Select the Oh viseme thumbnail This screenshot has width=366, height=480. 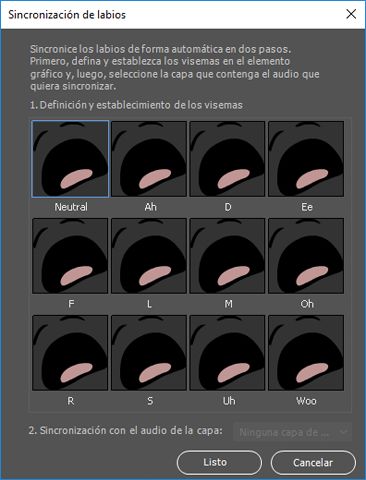(x=306, y=256)
